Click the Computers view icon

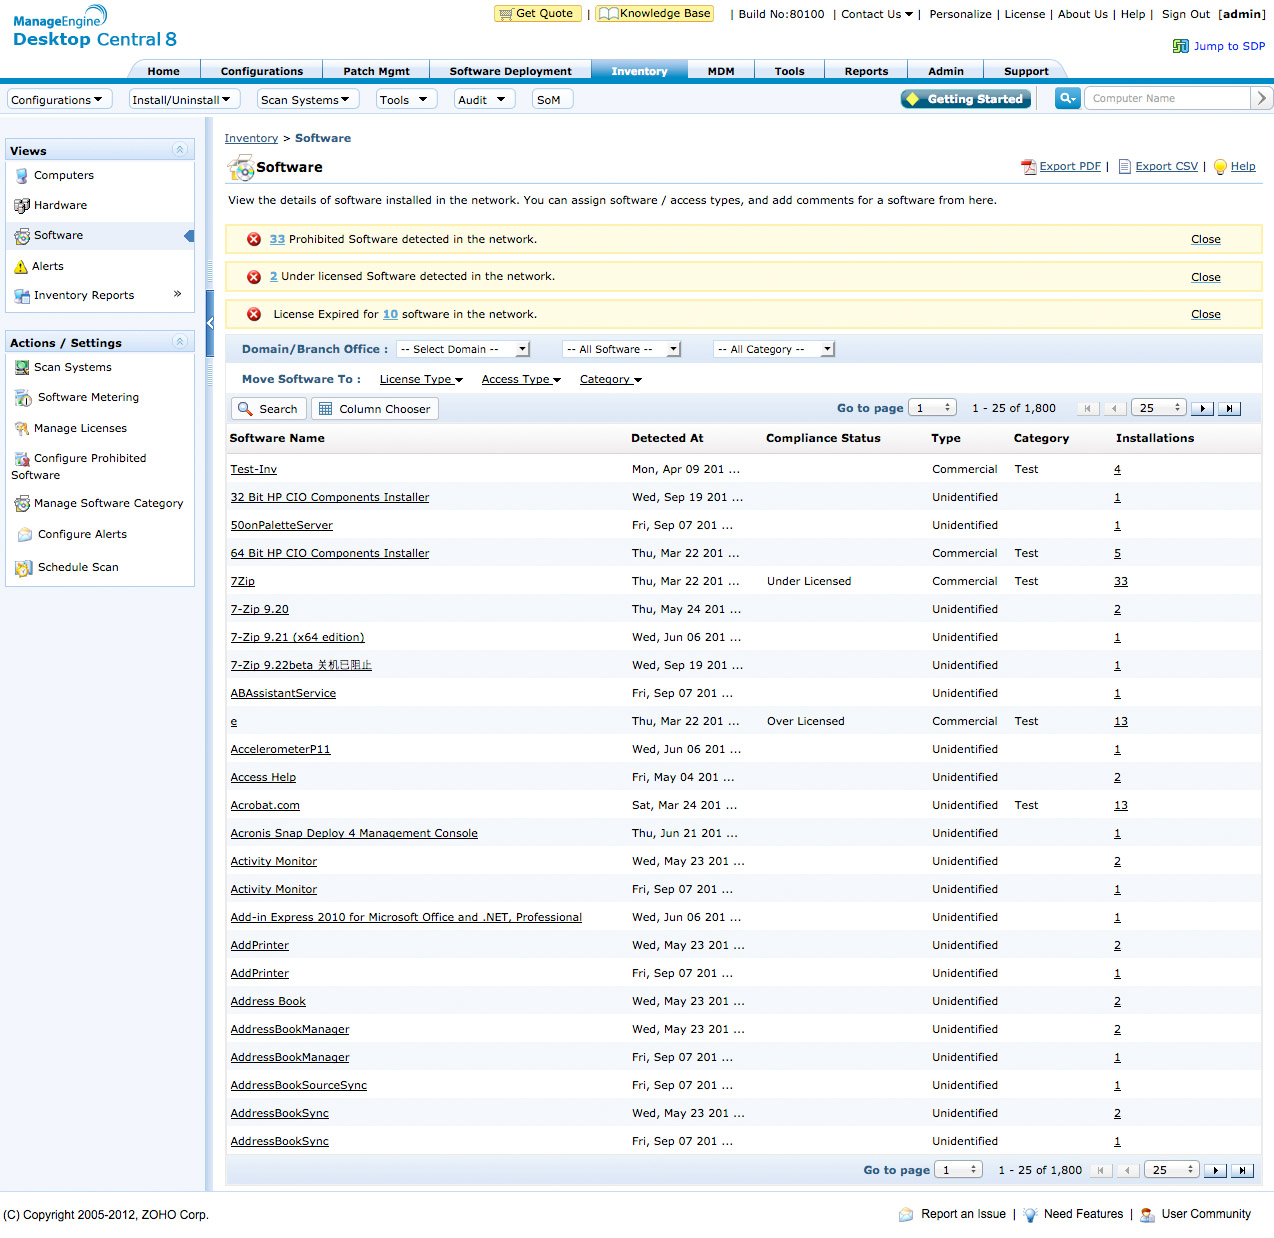[x=22, y=176]
